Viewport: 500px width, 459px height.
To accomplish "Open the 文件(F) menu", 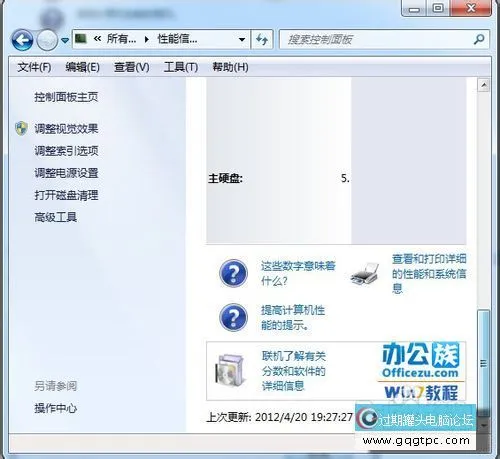I will (34, 67).
